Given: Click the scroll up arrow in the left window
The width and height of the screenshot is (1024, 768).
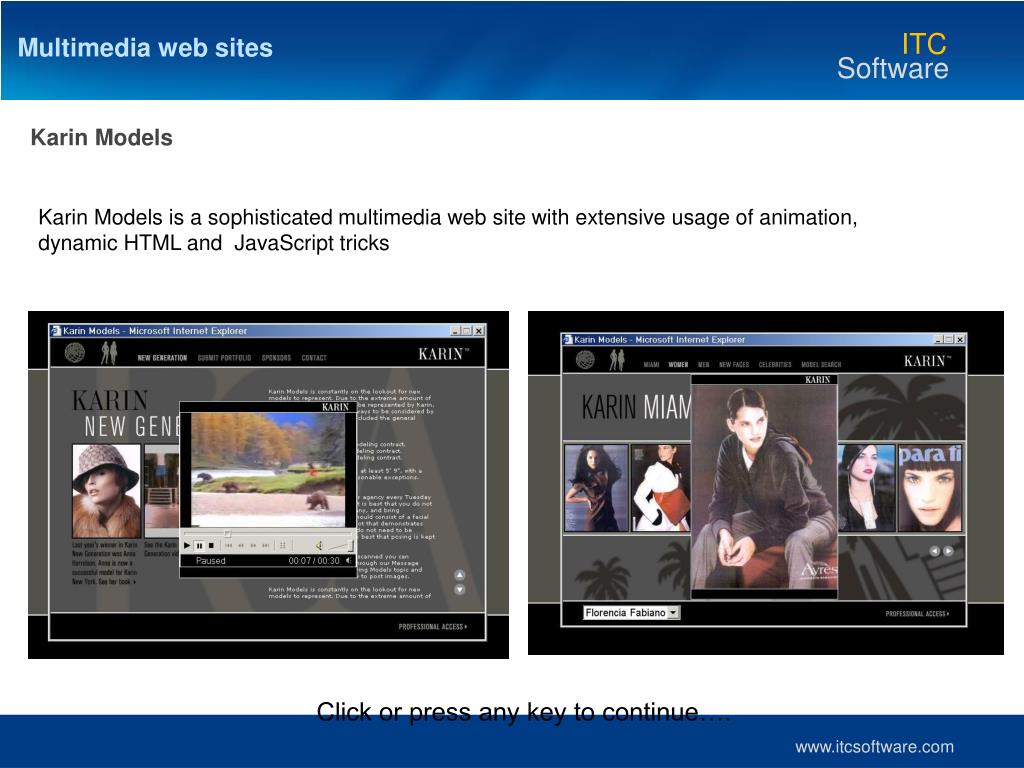Looking at the screenshot, I should (460, 575).
